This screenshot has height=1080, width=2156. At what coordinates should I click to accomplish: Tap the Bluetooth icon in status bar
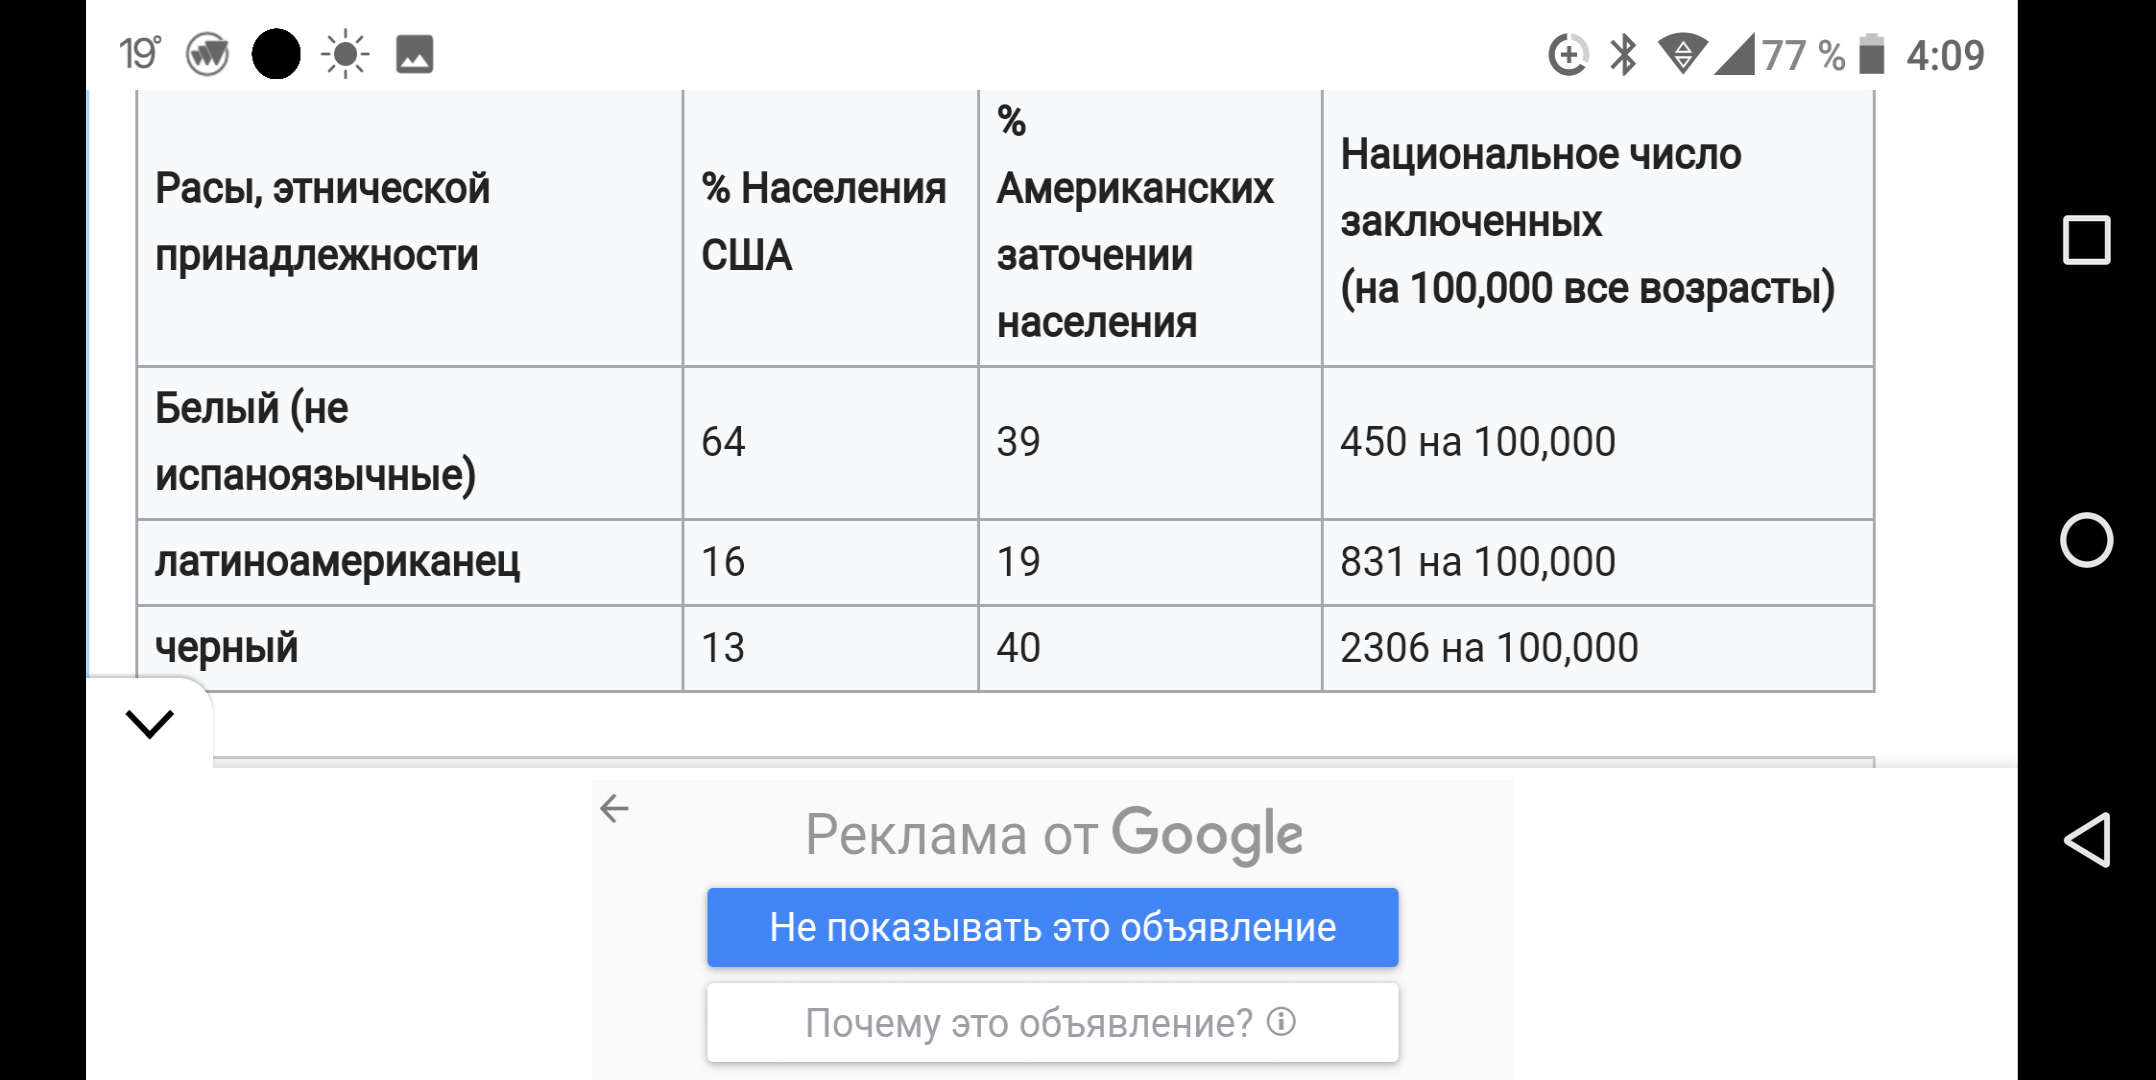point(1623,54)
